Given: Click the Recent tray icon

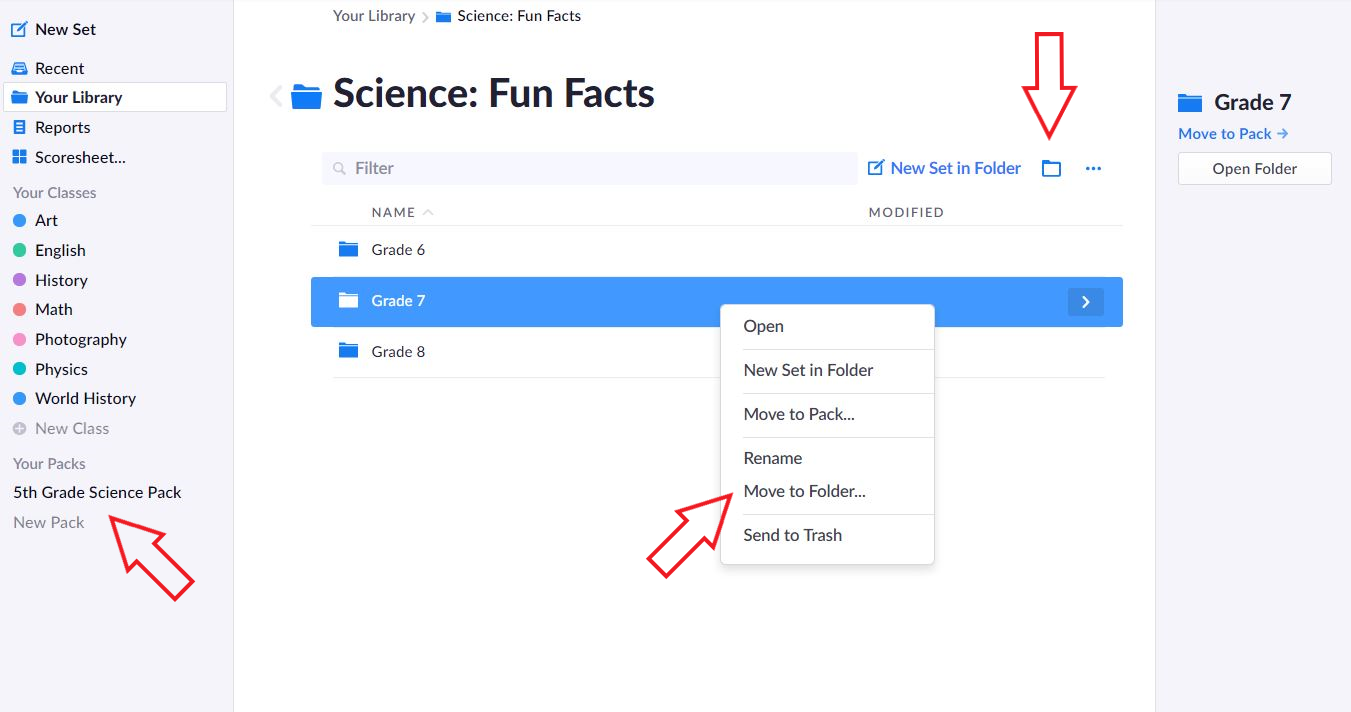Looking at the screenshot, I should click(x=19, y=68).
